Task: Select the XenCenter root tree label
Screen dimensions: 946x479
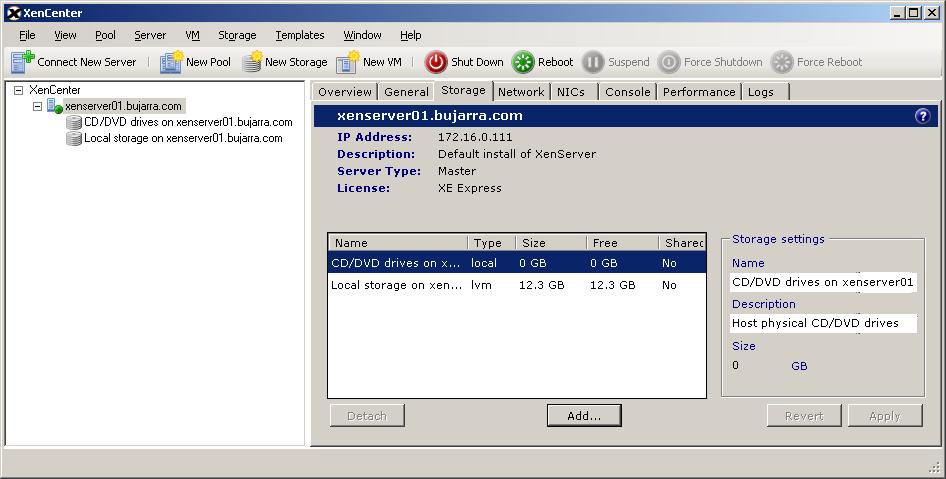Action: pos(54,90)
